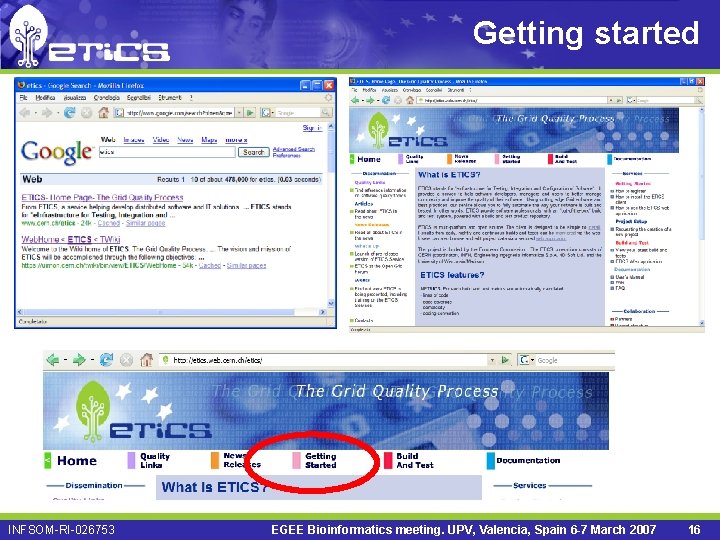Click Stop icon in small ETICS home page window
720x540 pixels.
click(x=398, y=100)
